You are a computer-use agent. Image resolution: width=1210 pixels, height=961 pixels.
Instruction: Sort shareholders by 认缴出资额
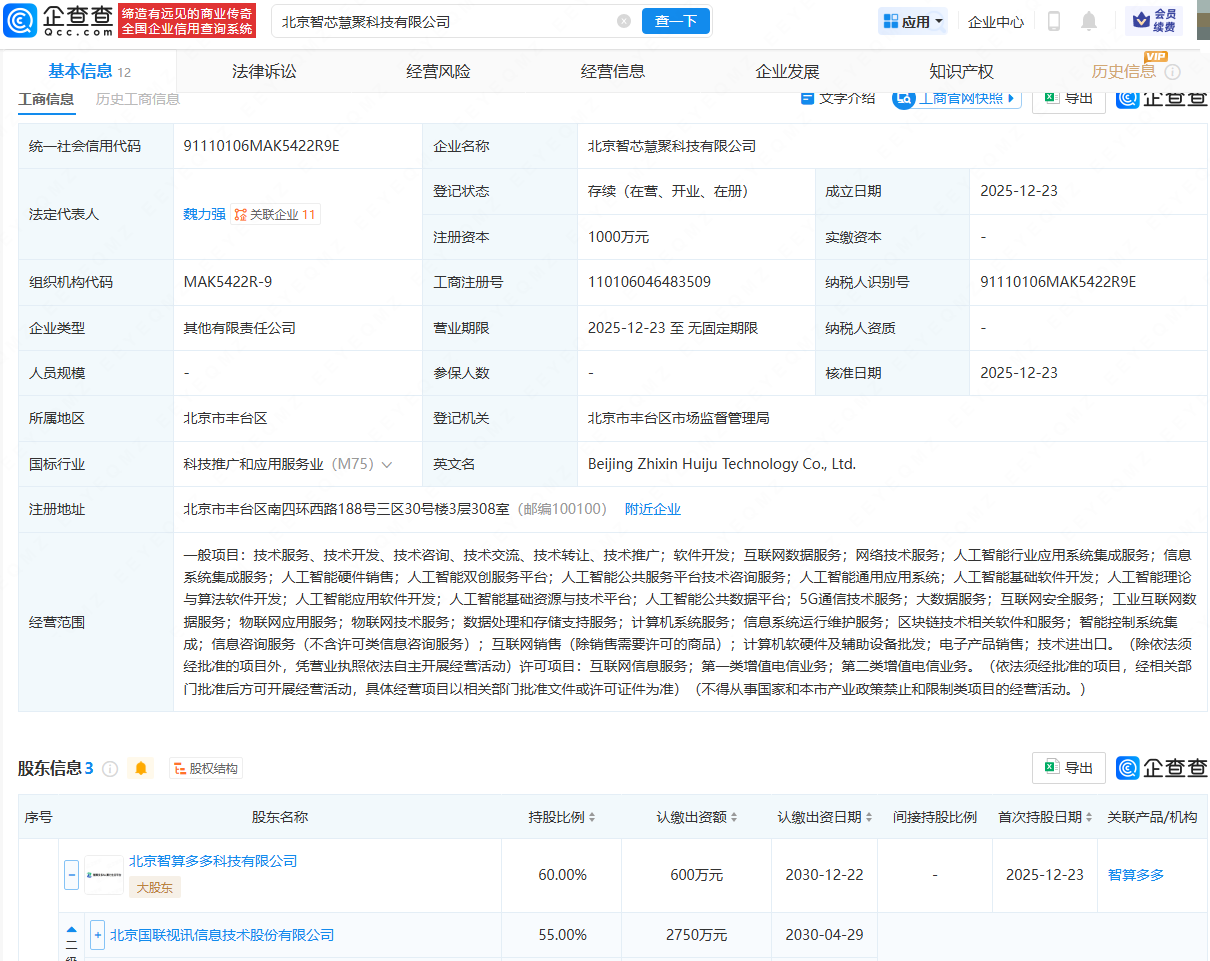pos(697,817)
